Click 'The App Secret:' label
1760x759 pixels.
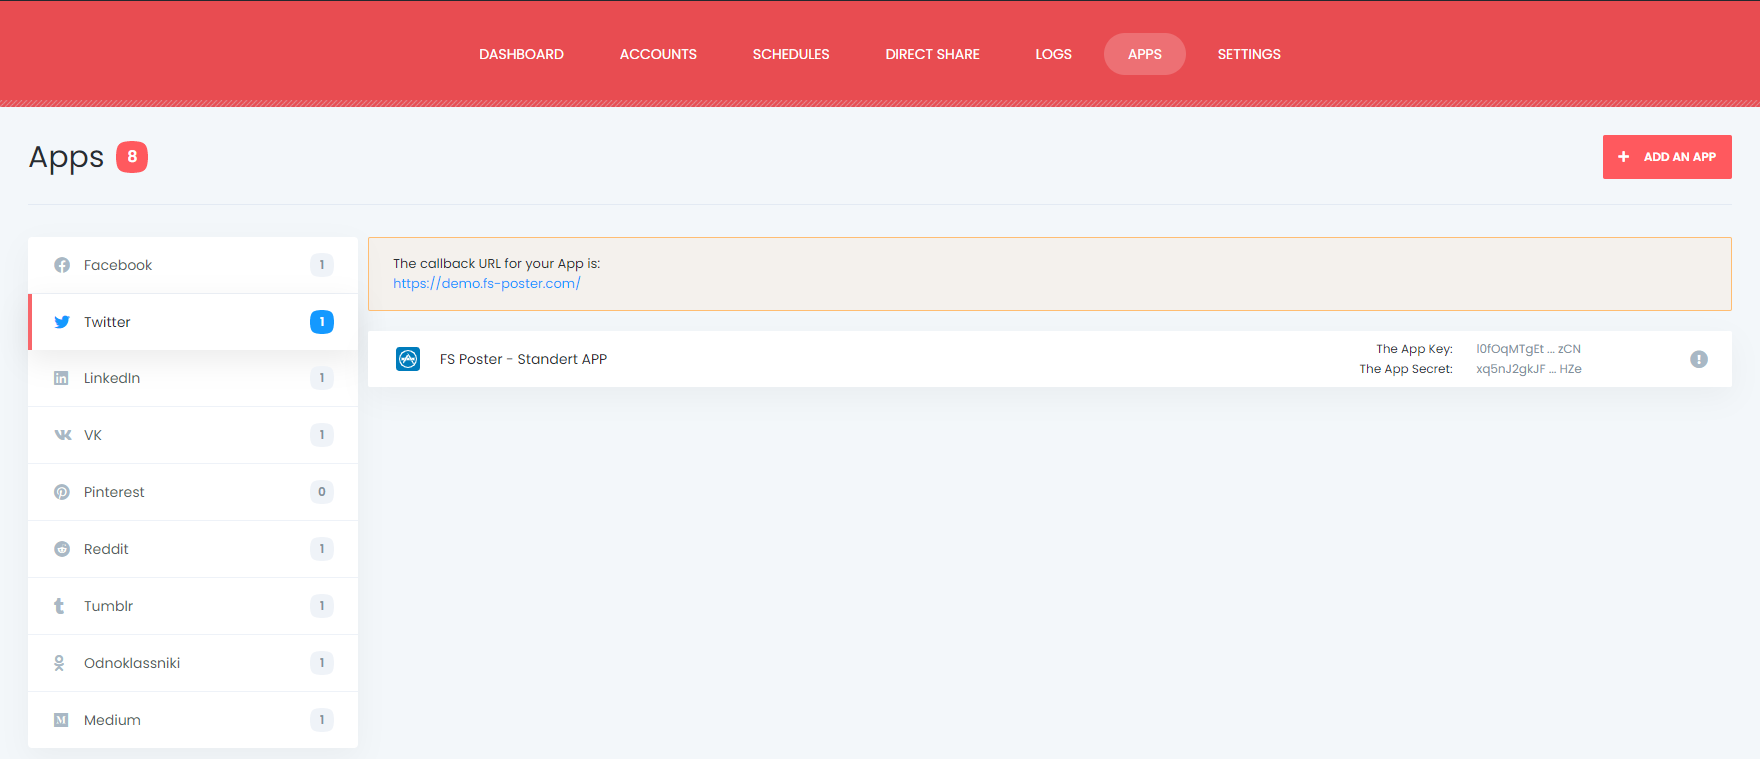tap(1406, 369)
